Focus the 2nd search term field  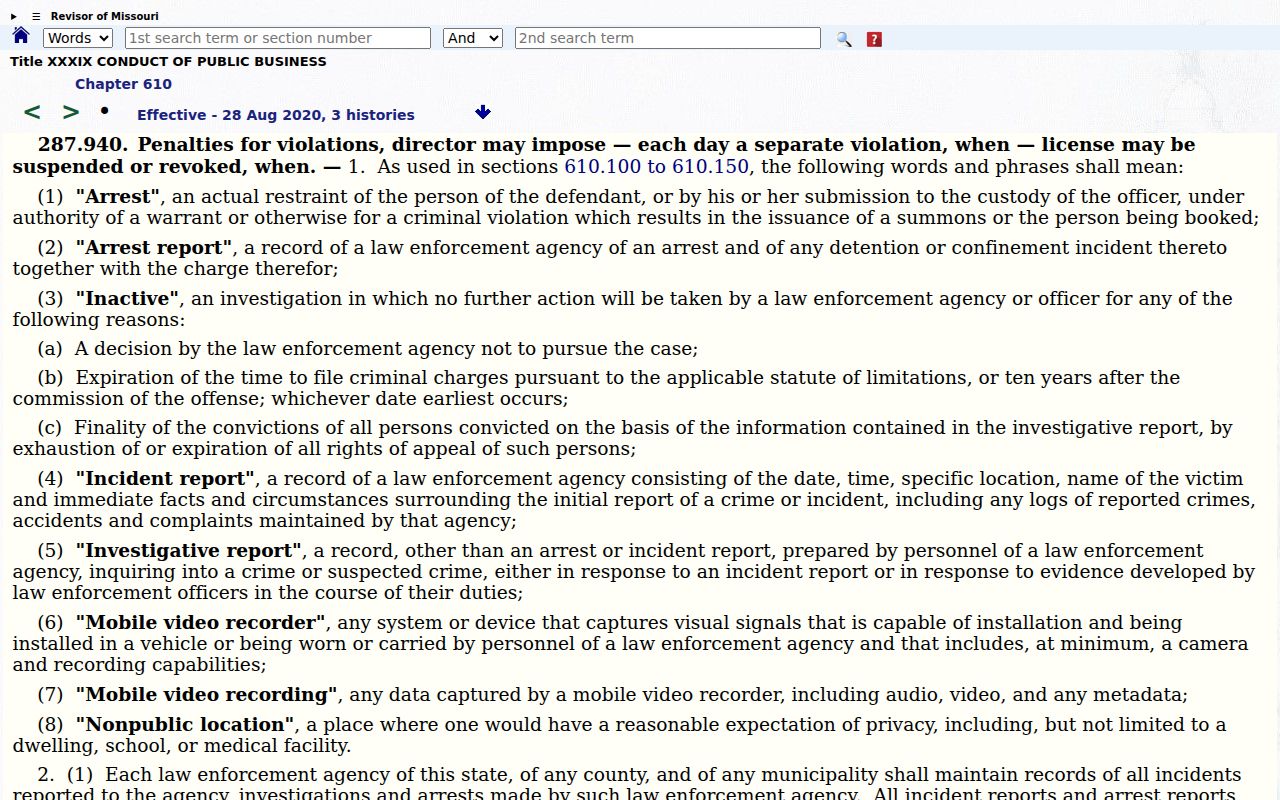click(668, 38)
